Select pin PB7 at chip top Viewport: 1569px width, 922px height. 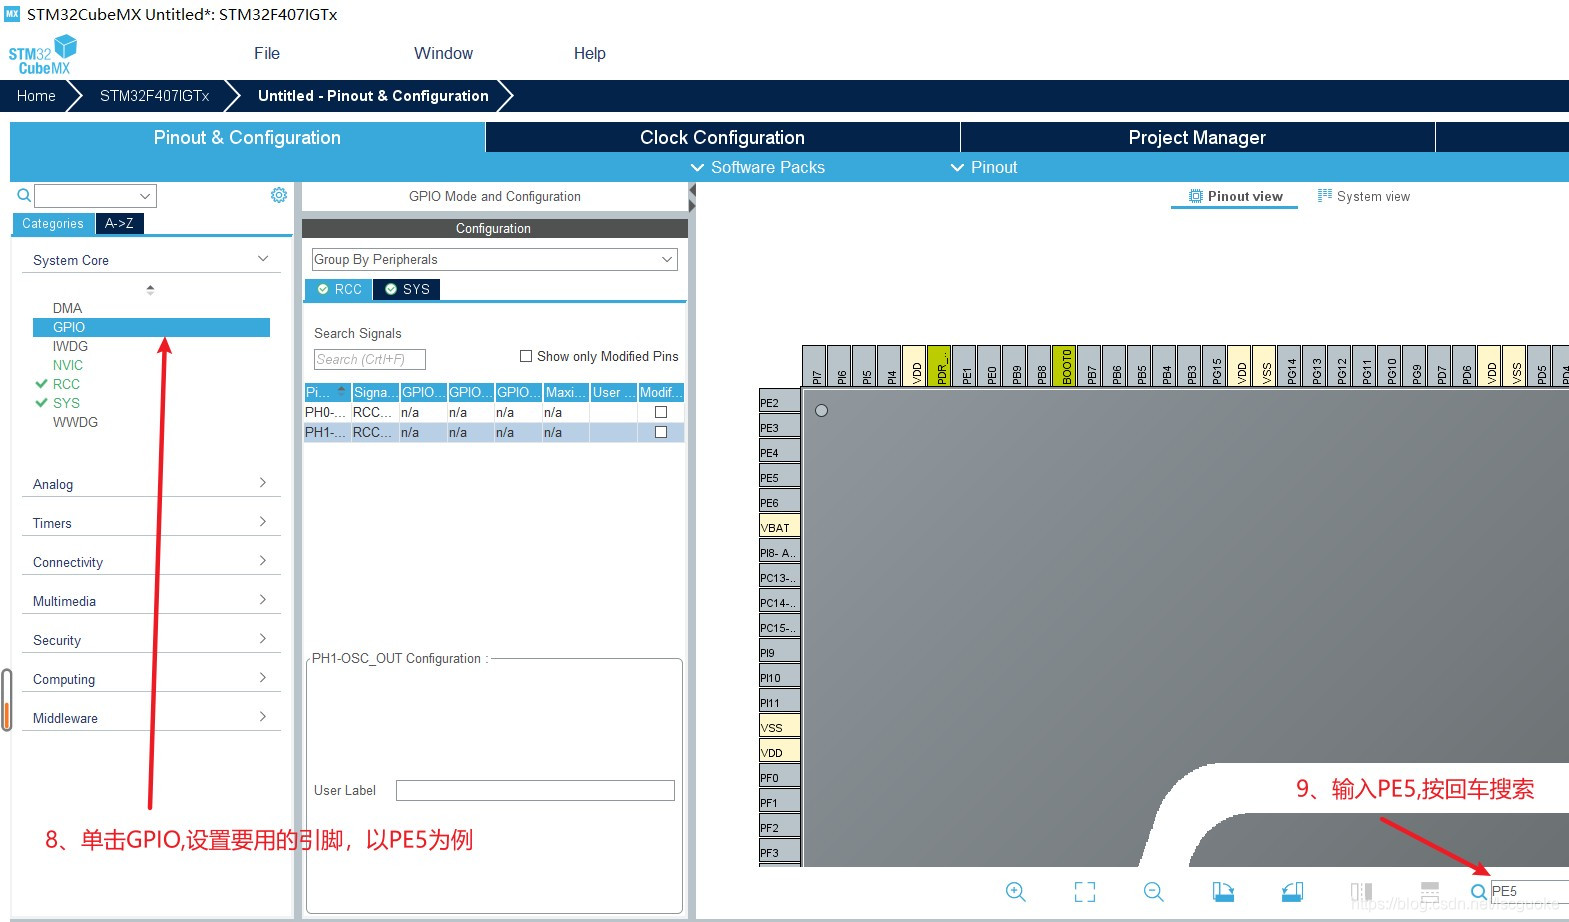[1089, 366]
